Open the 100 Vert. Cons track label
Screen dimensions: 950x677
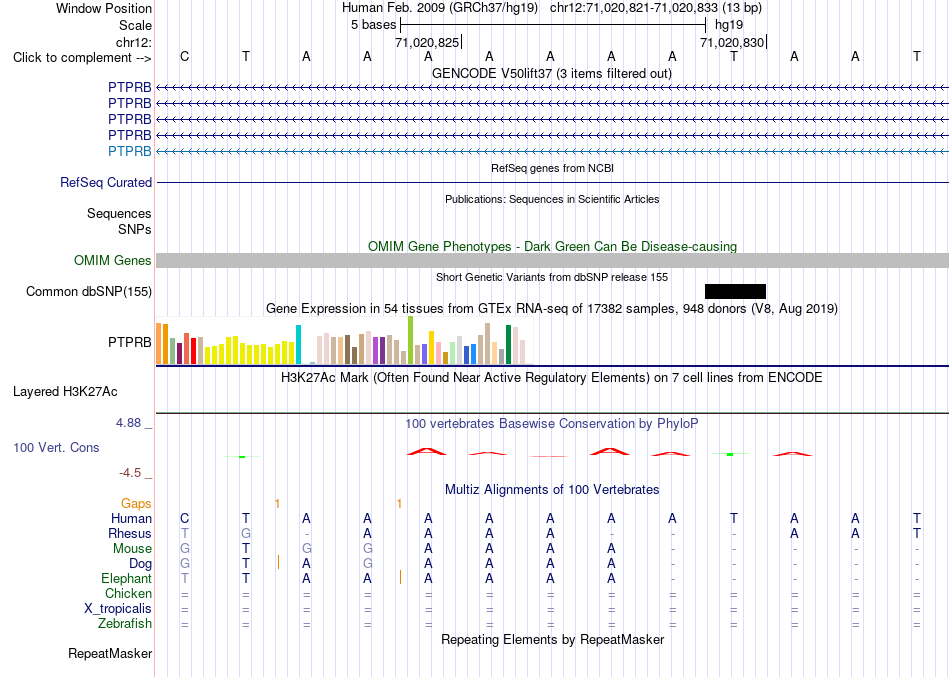tap(56, 447)
